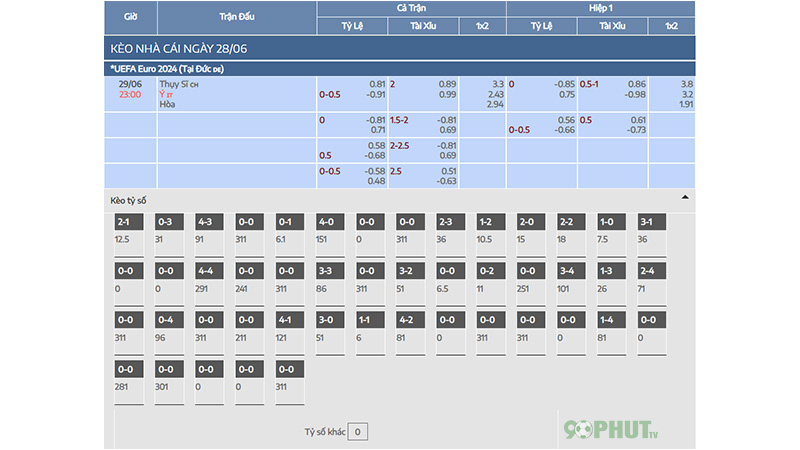Select full-match under odds 0.99
The image size is (800, 450).
[x=447, y=94]
